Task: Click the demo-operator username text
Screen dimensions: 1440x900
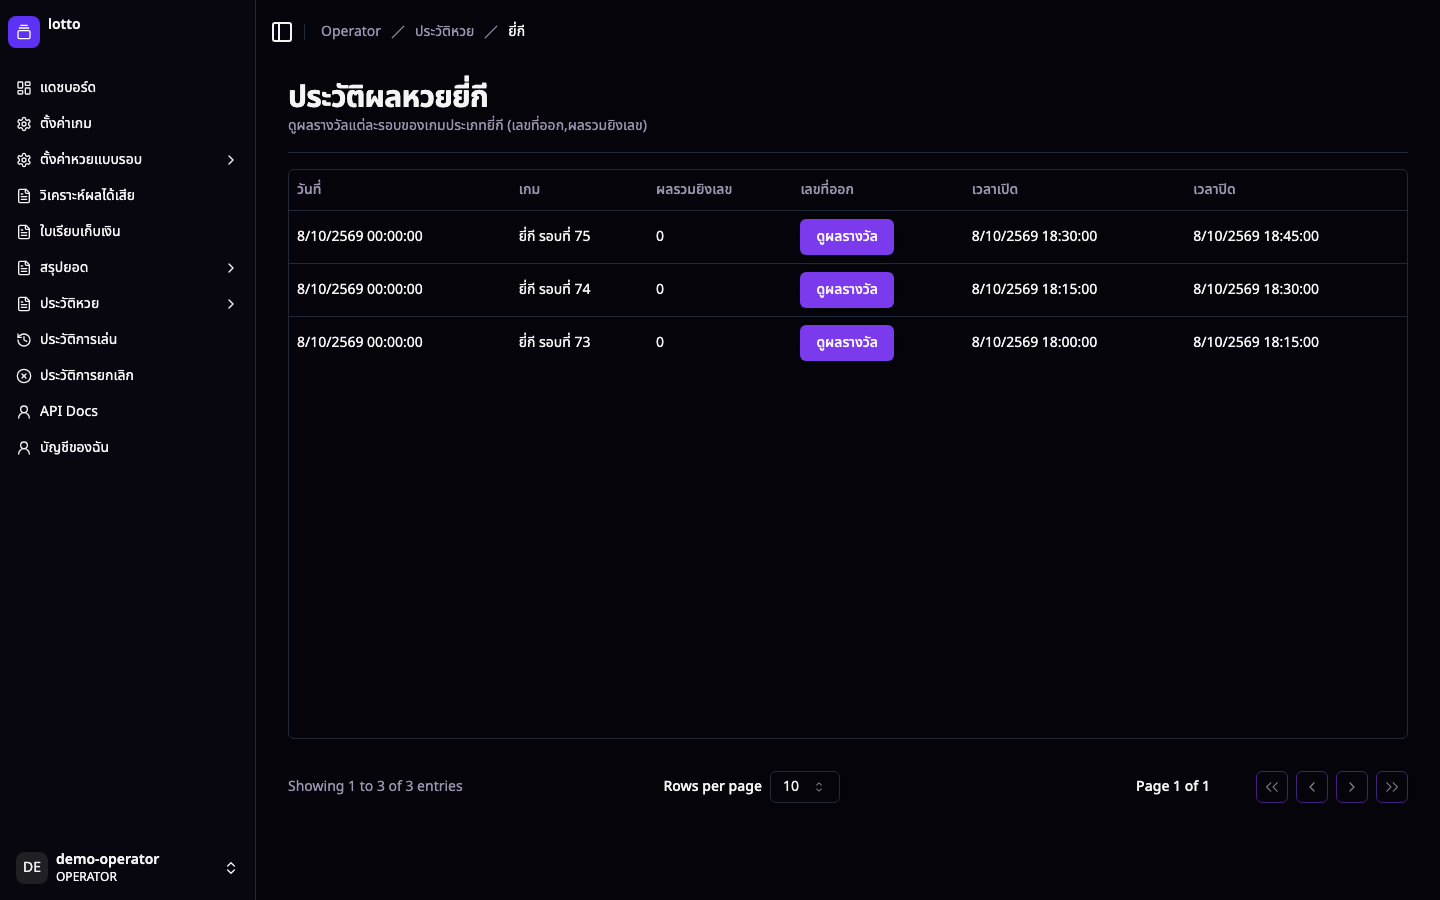Action: coord(108,859)
